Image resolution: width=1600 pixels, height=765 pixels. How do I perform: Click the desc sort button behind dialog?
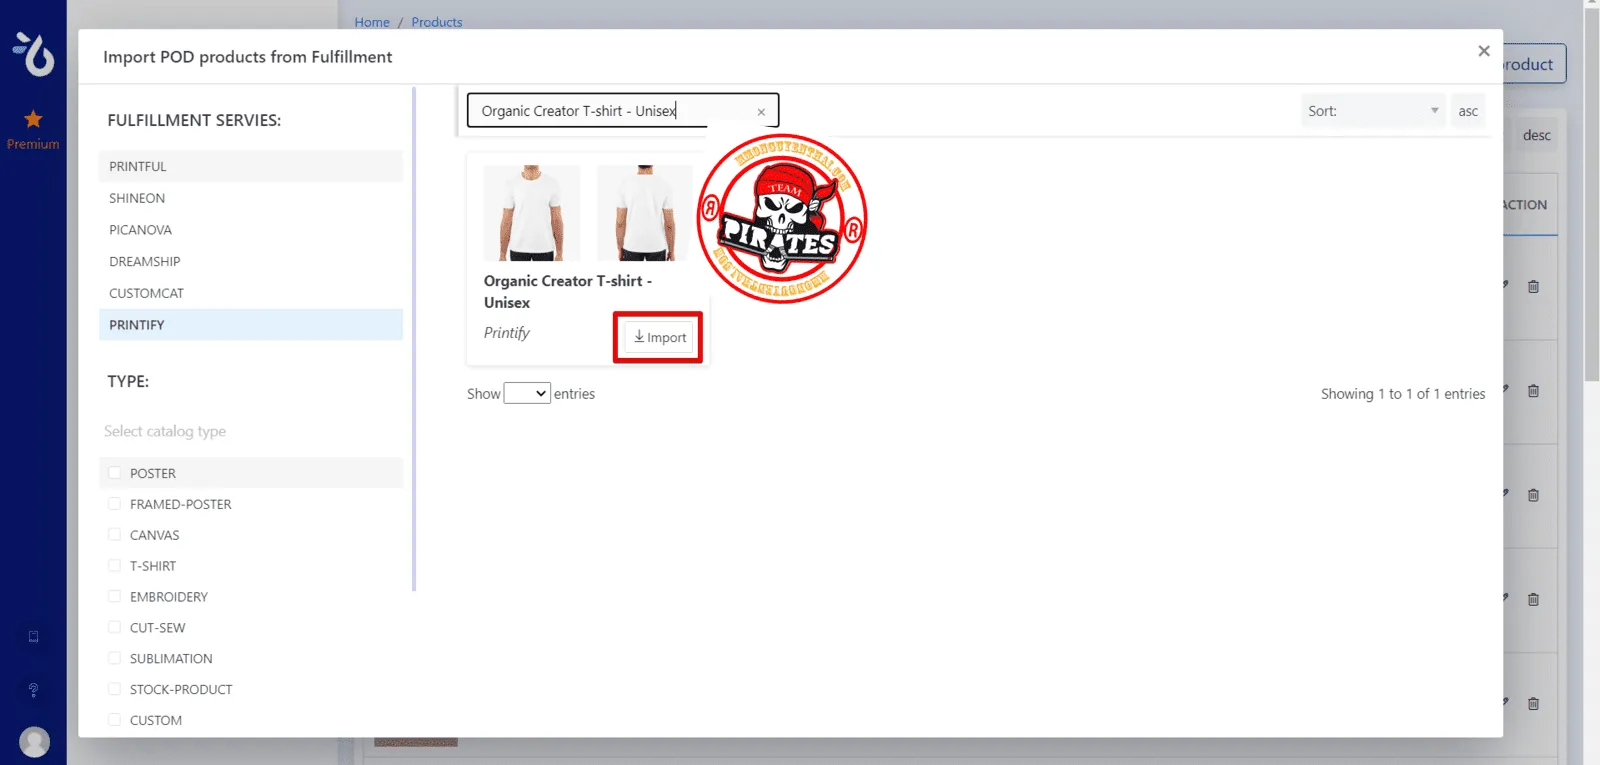pos(1536,135)
